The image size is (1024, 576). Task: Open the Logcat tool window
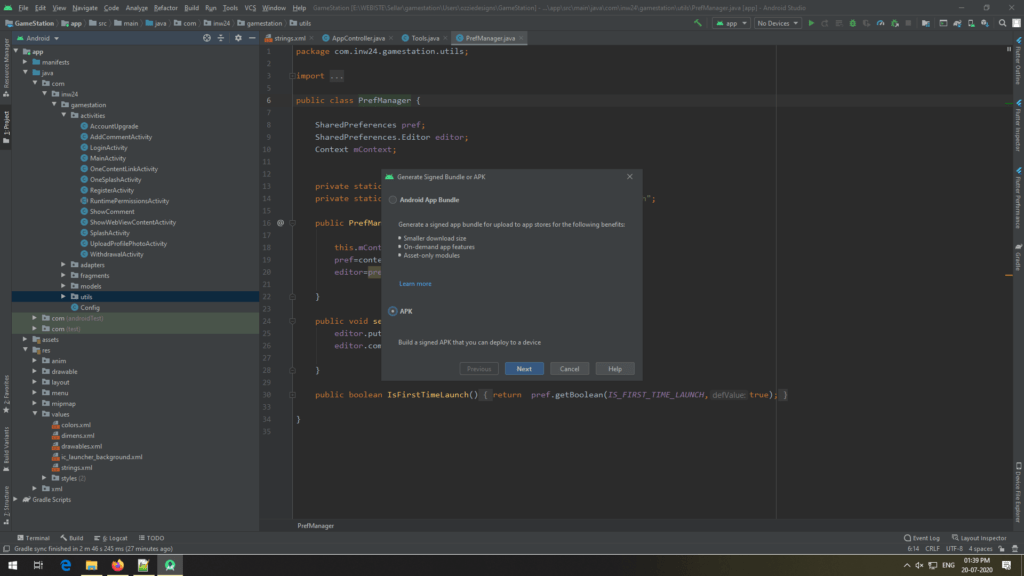tap(111, 538)
